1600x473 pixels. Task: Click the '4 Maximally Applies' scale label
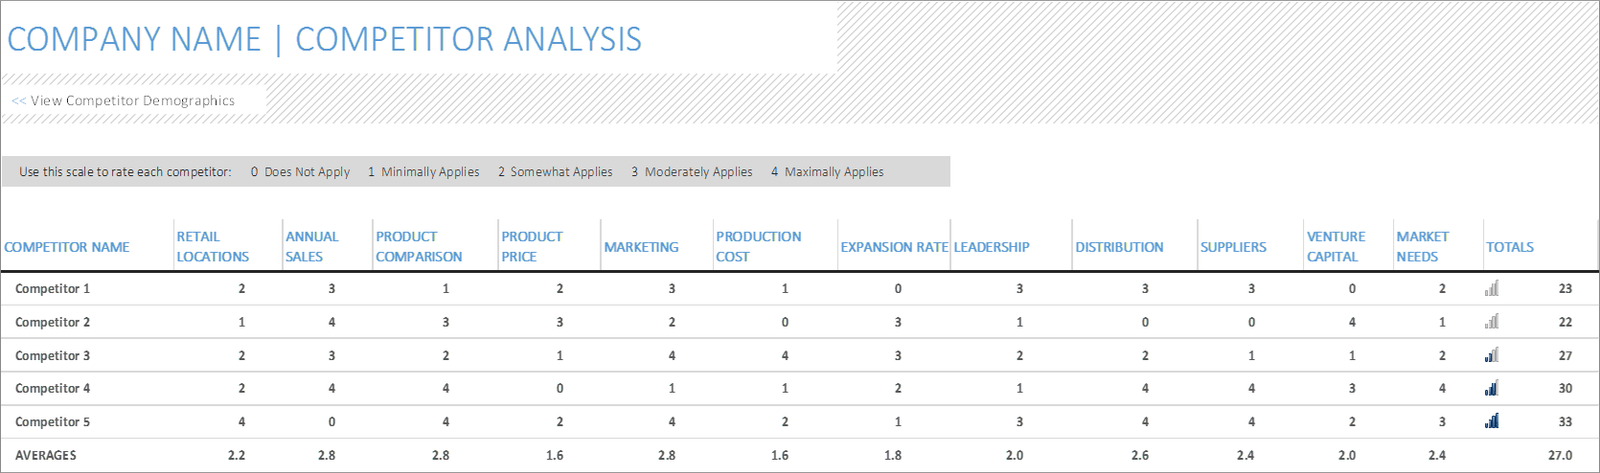tap(827, 172)
